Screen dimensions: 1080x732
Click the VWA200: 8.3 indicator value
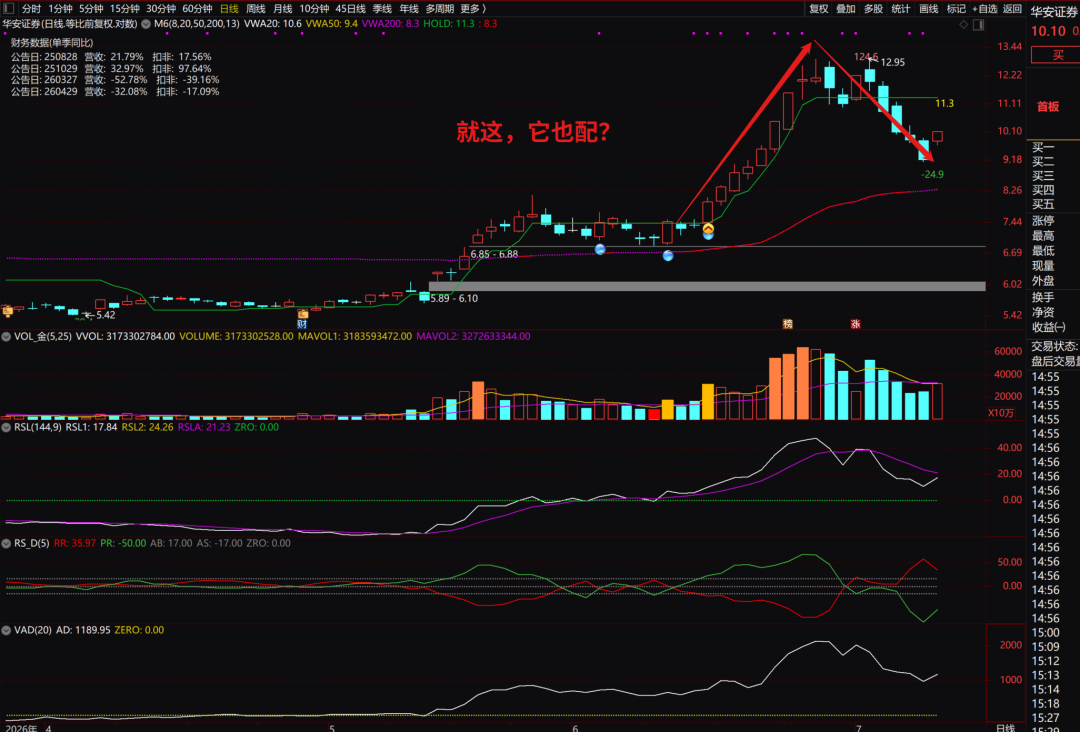point(391,24)
